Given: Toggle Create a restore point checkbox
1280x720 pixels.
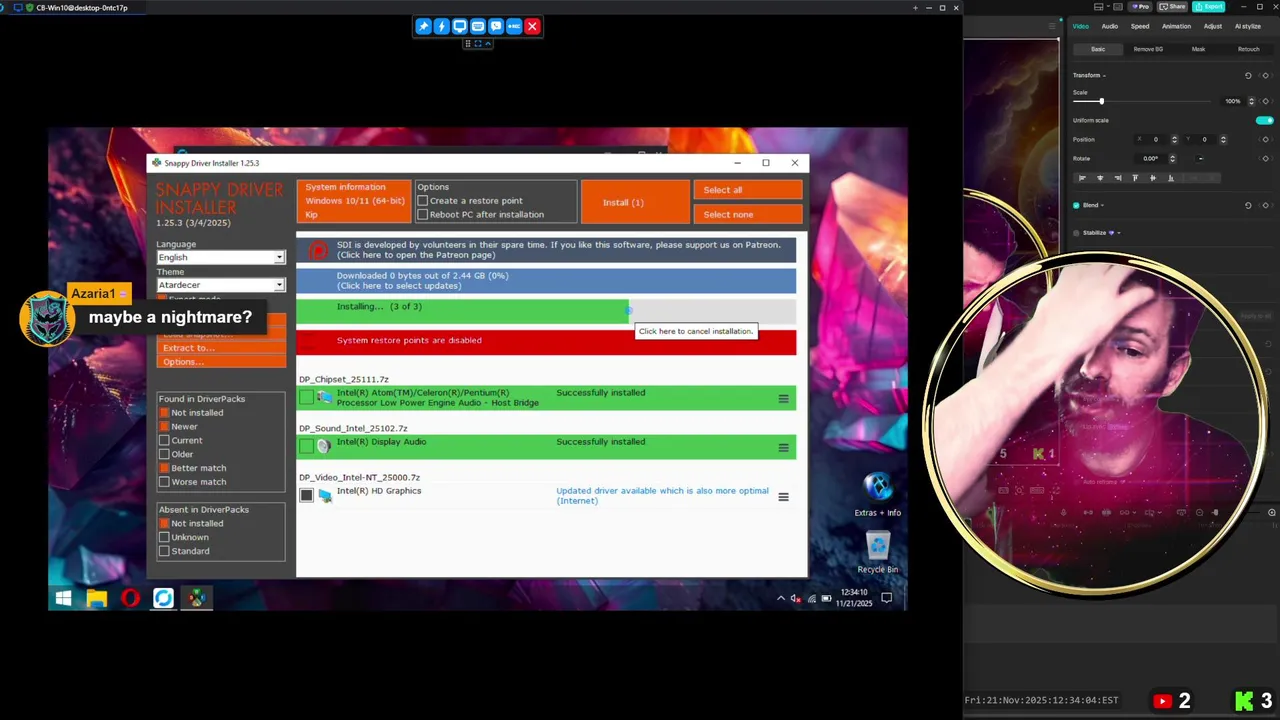Looking at the screenshot, I should 422,201.
